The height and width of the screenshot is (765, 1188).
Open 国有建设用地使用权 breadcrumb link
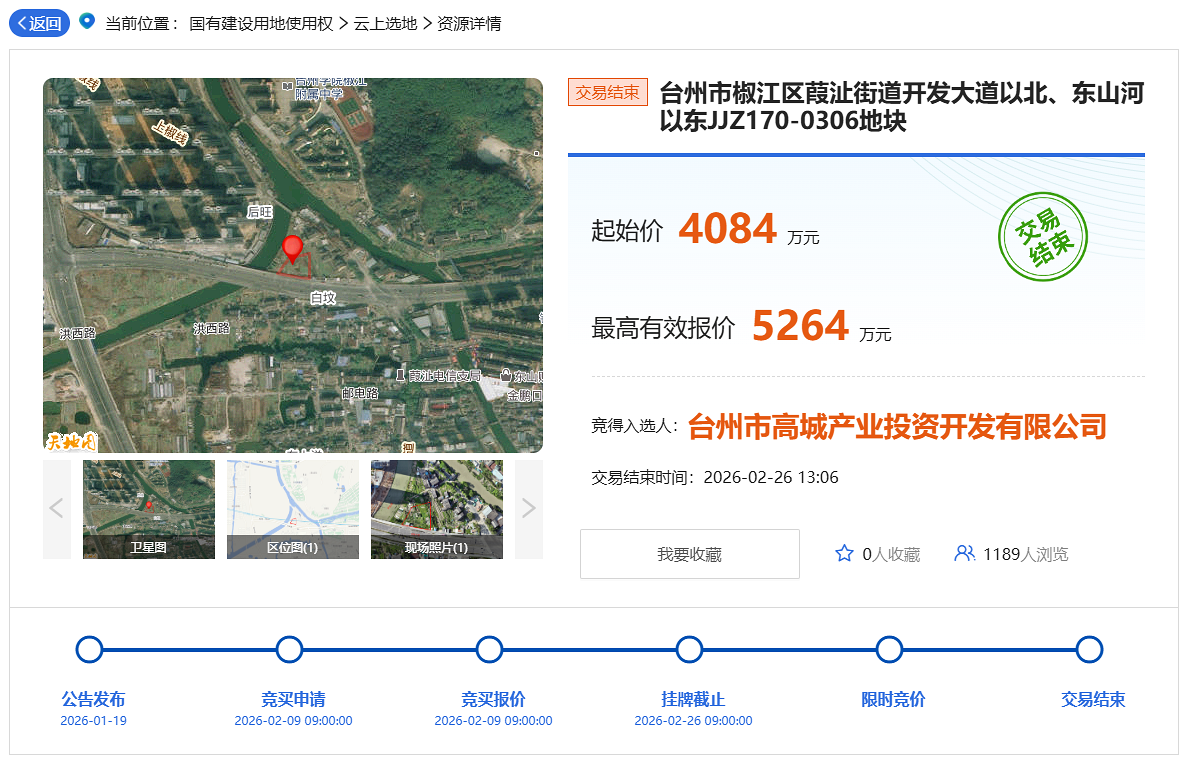tap(261, 23)
